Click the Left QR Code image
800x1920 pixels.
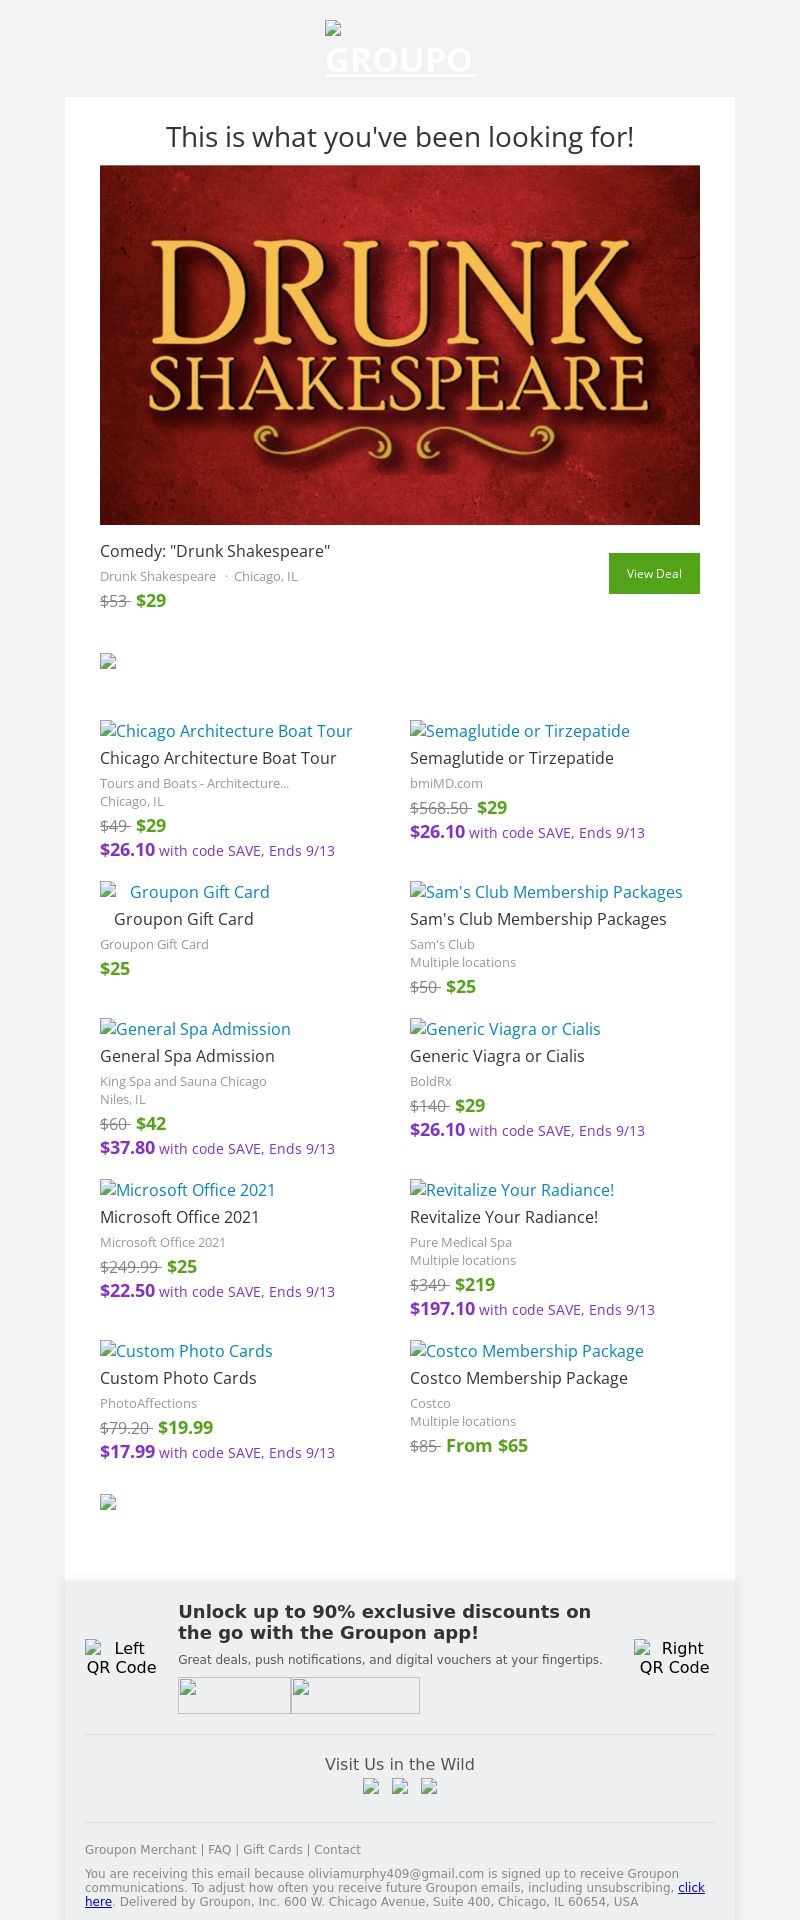click(121, 1657)
